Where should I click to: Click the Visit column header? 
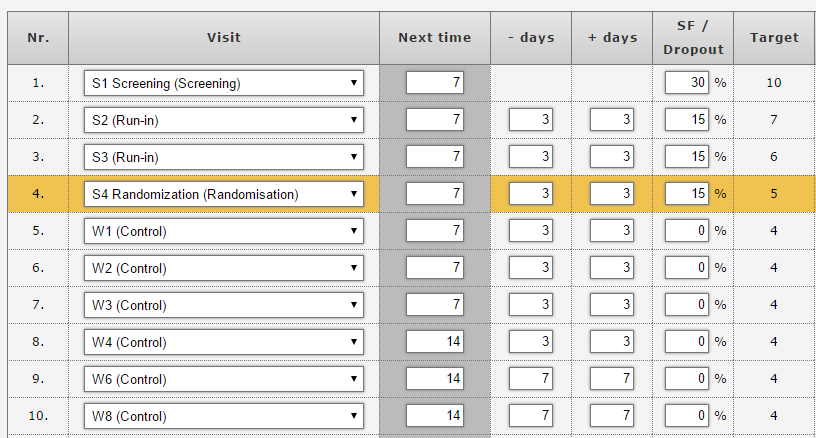point(223,38)
